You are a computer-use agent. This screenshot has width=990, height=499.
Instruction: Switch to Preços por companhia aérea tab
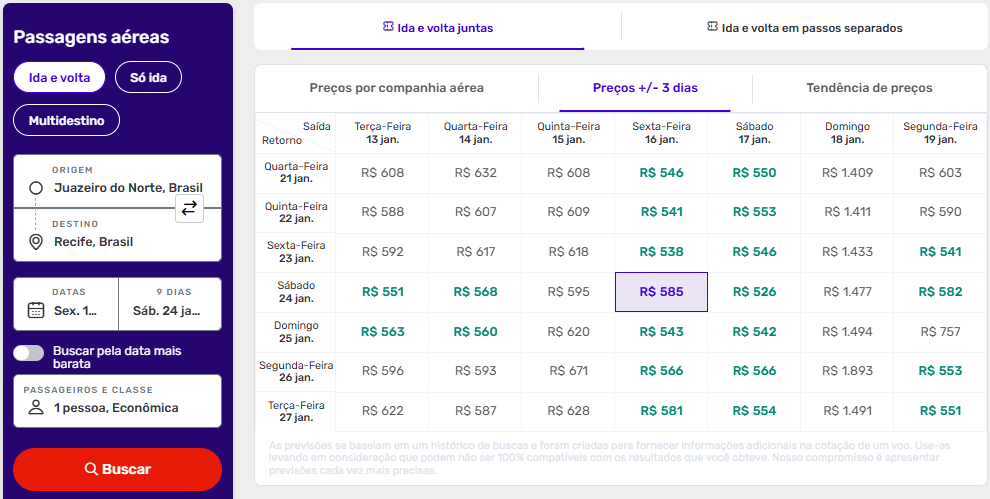[396, 88]
